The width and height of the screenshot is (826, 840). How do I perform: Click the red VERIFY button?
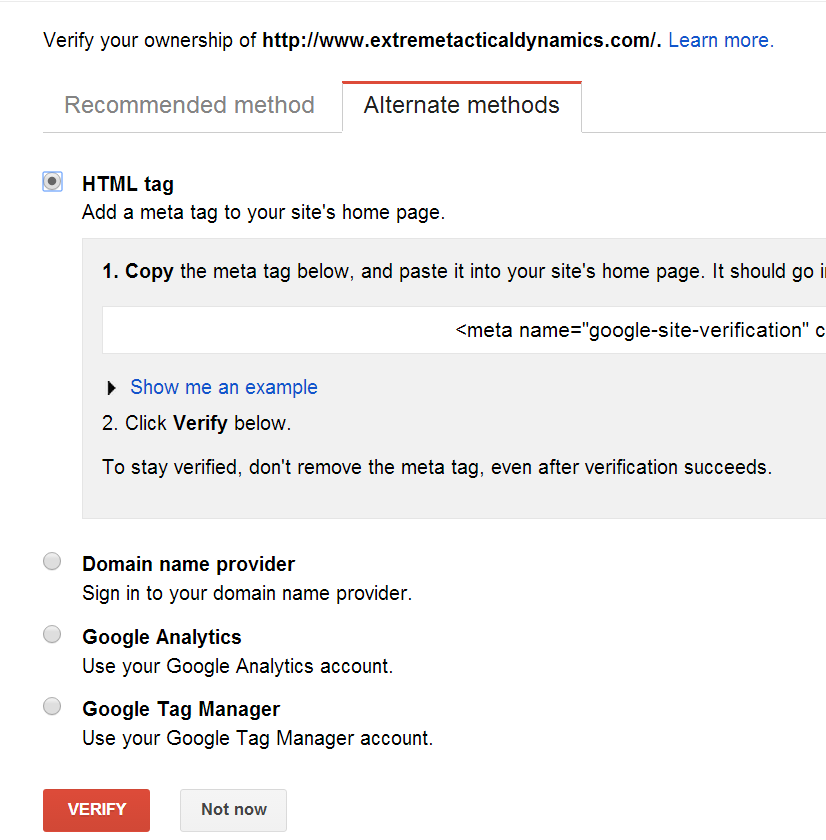96,809
